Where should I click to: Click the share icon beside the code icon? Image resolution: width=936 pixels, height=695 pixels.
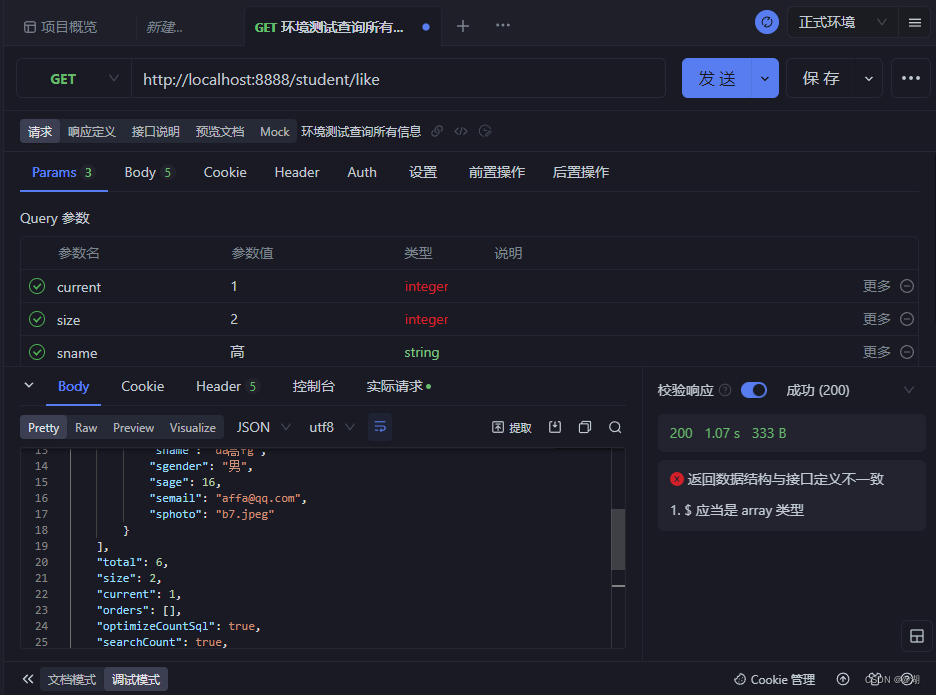point(485,131)
